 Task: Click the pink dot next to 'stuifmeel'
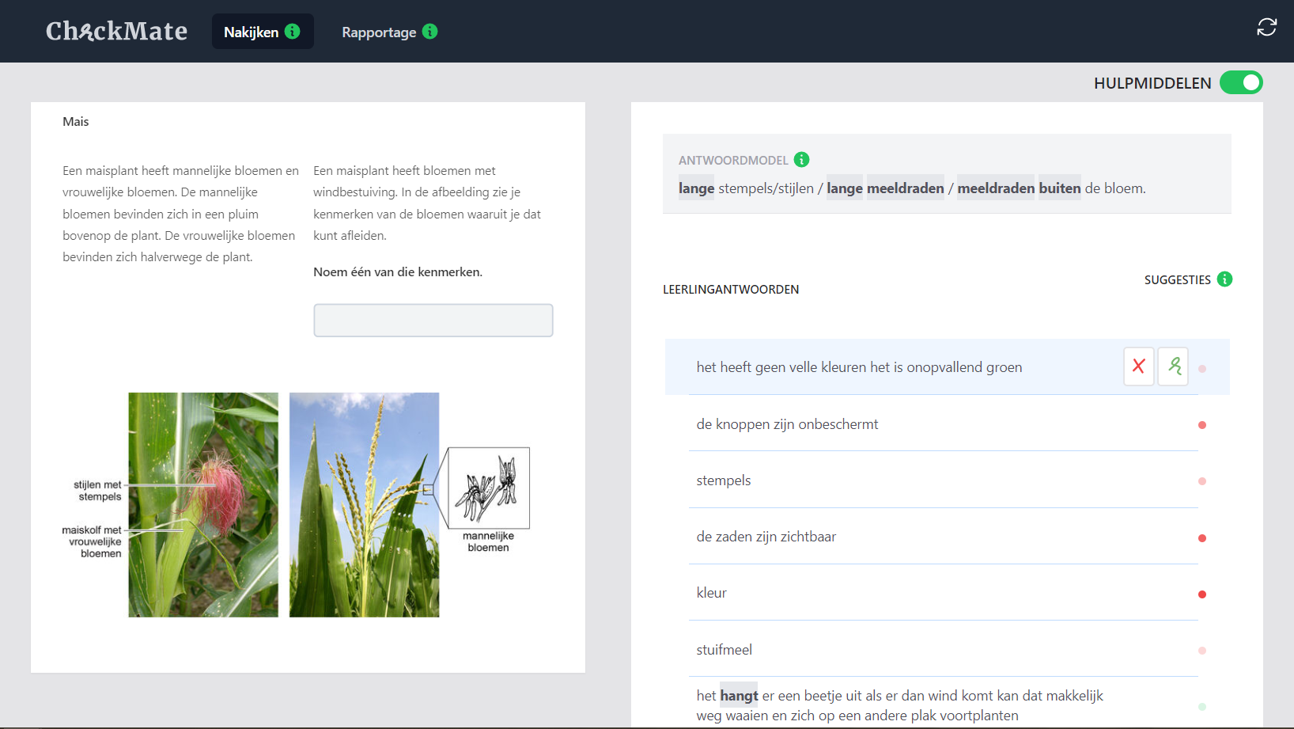pos(1202,650)
